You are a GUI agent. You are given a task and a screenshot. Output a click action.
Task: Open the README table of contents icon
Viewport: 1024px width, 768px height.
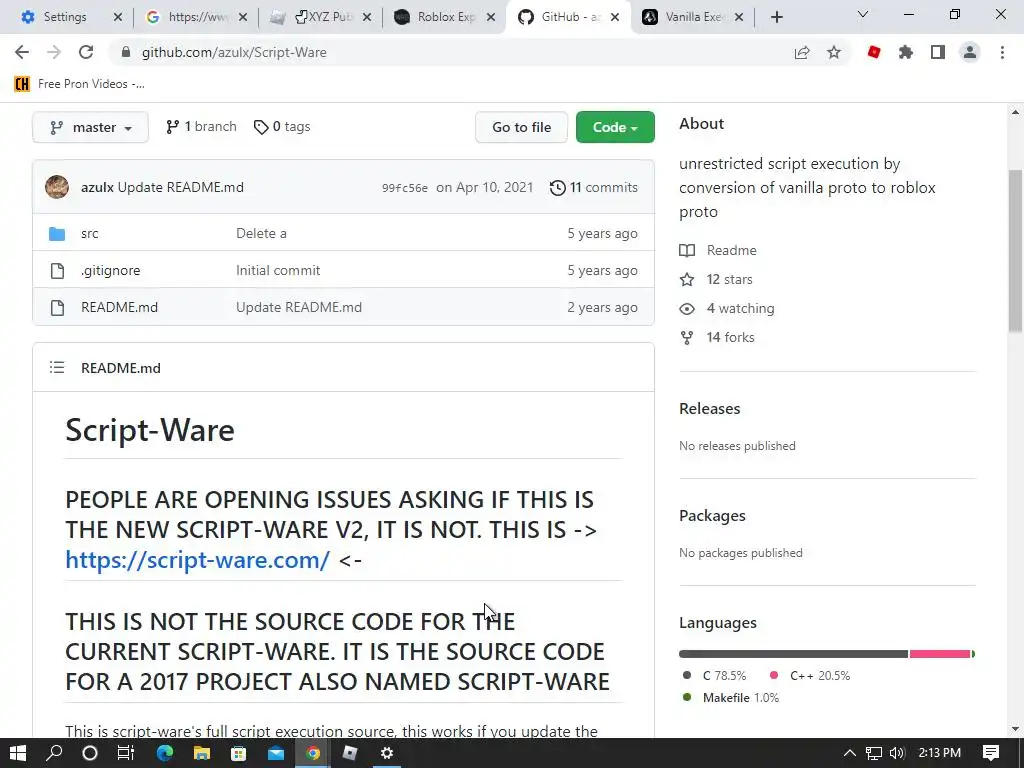tap(57, 368)
